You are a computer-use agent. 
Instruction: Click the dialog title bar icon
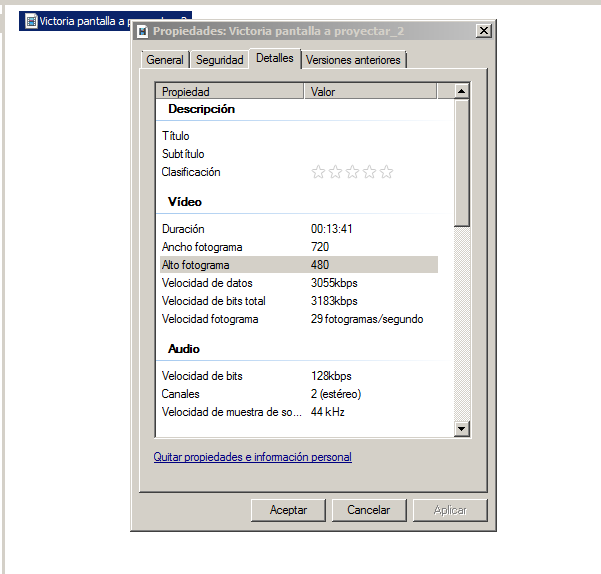coord(143,31)
